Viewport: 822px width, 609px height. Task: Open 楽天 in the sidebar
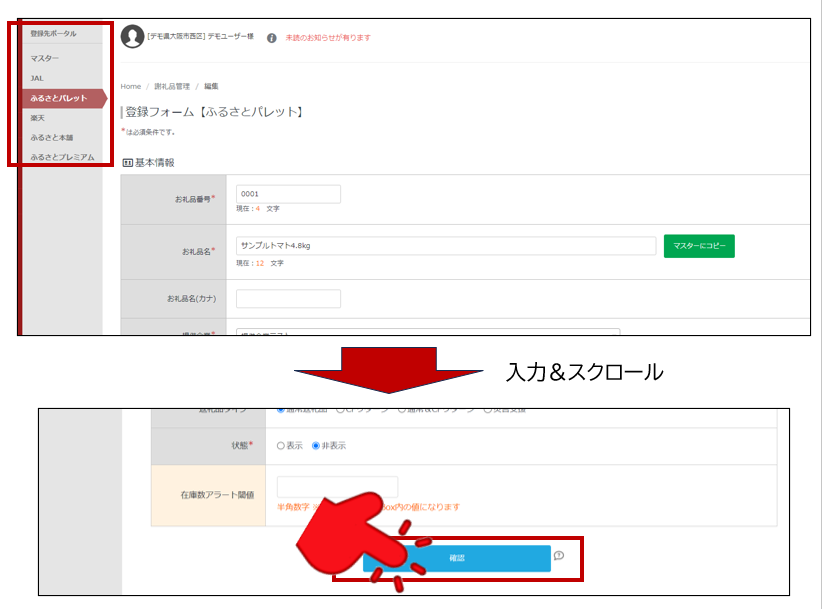tap(37, 117)
